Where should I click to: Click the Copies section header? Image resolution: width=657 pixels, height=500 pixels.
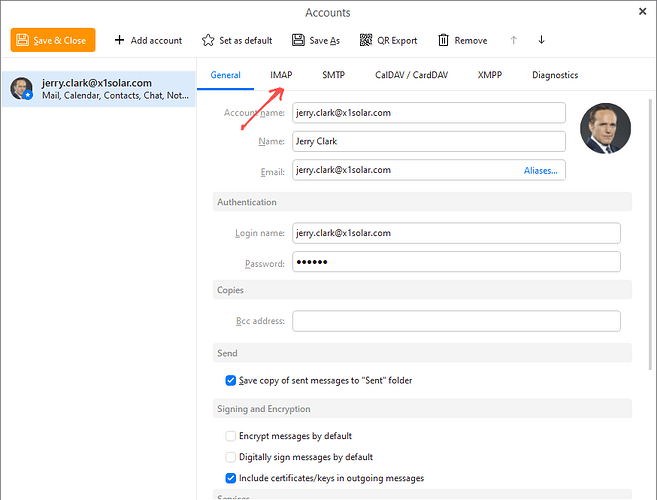(x=422, y=290)
